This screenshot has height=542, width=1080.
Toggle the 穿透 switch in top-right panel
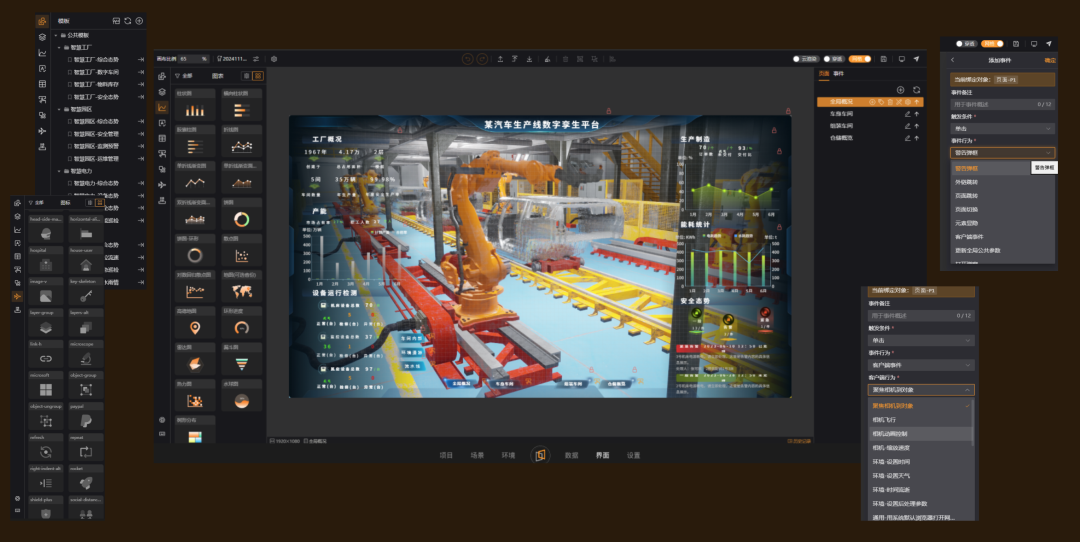pyautogui.click(x=966, y=44)
